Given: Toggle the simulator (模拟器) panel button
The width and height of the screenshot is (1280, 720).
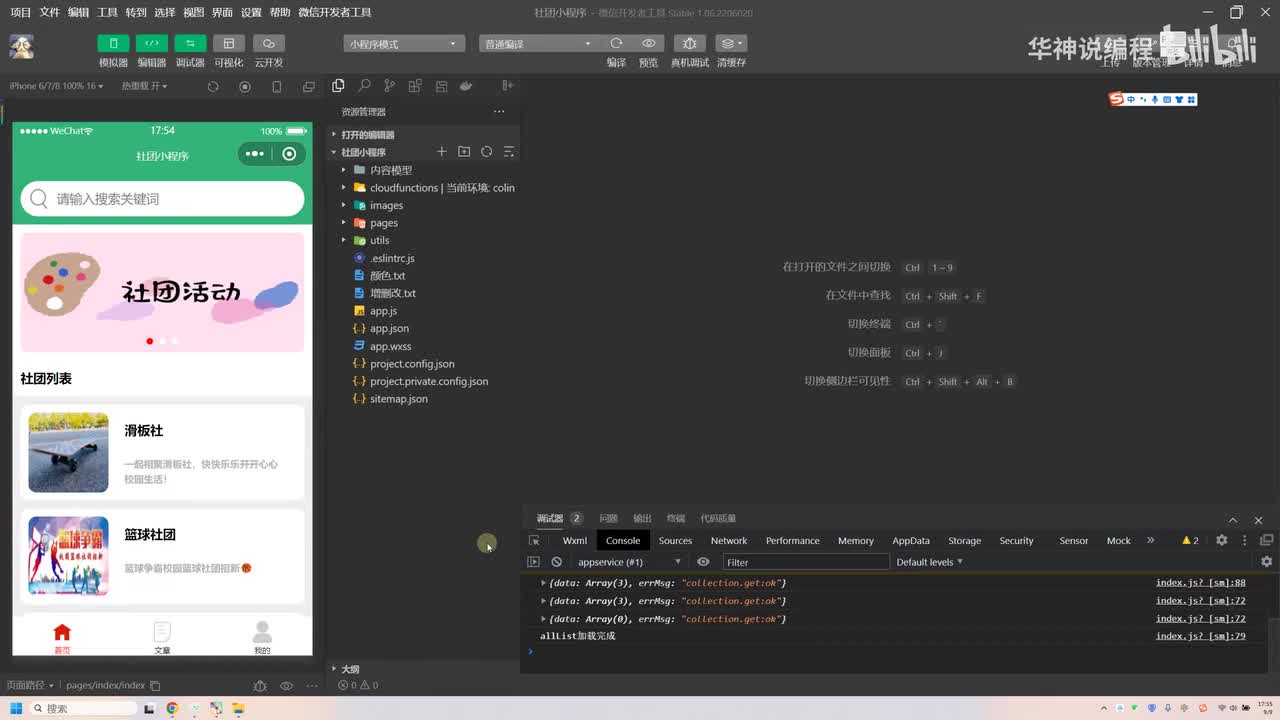Looking at the screenshot, I should tap(113, 43).
